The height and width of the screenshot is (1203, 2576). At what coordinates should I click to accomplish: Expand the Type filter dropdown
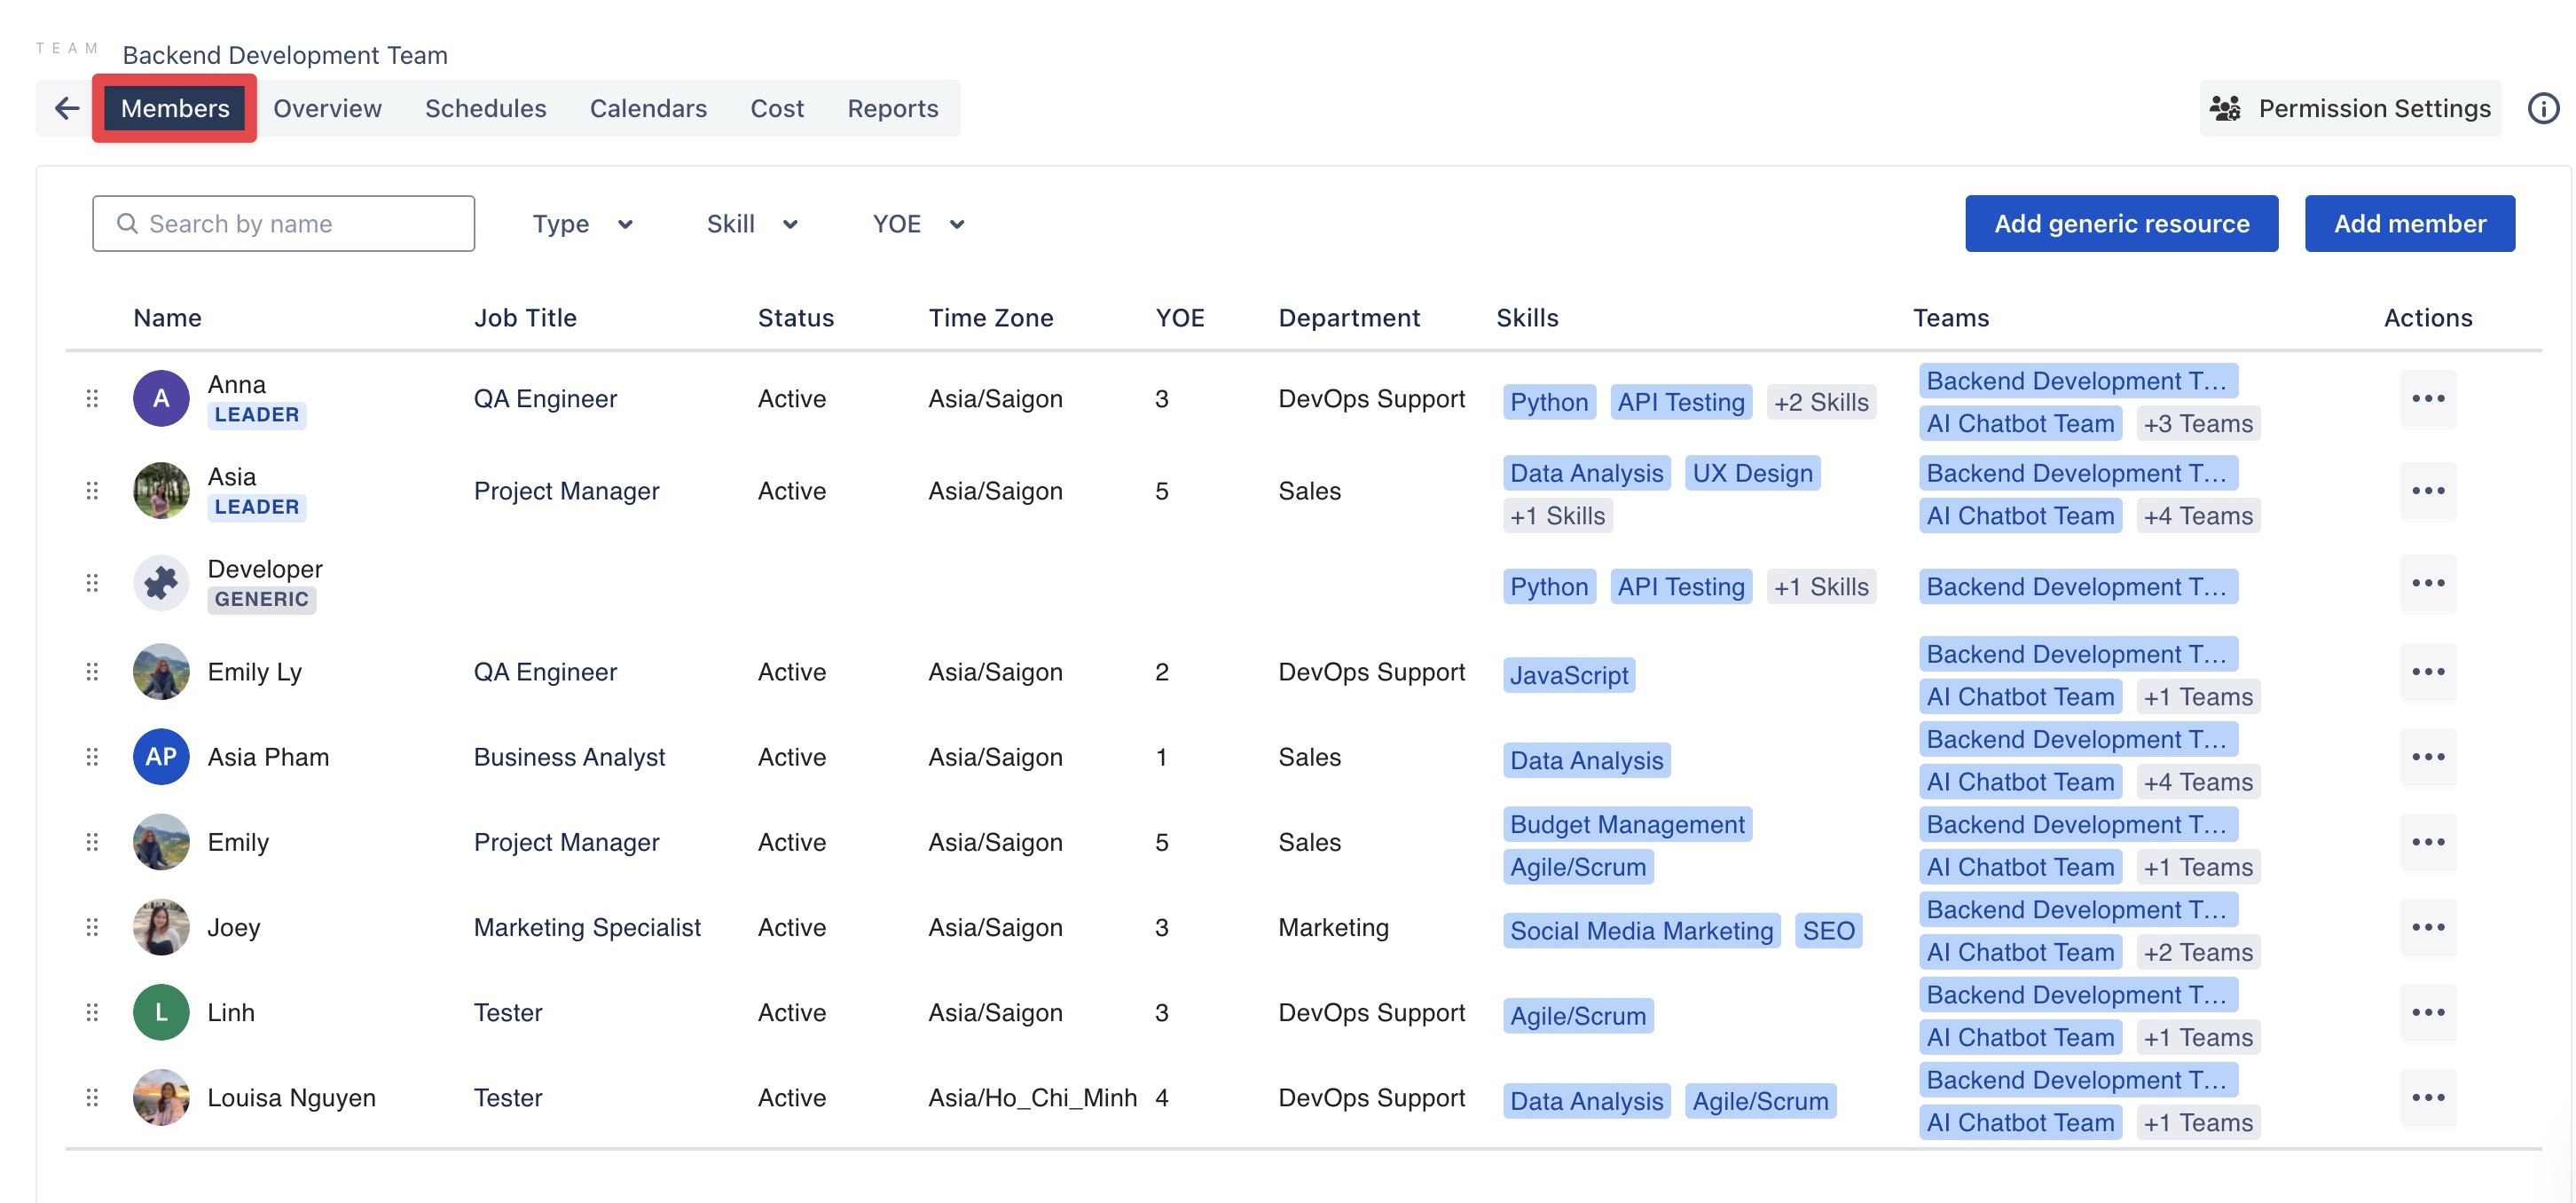click(582, 224)
